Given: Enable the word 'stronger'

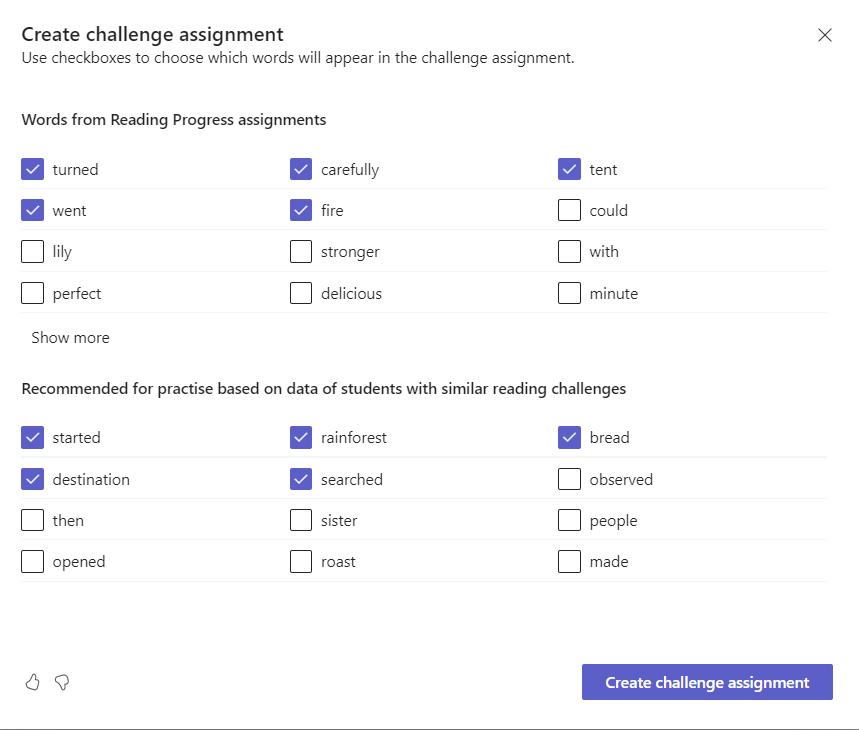Looking at the screenshot, I should coord(301,251).
